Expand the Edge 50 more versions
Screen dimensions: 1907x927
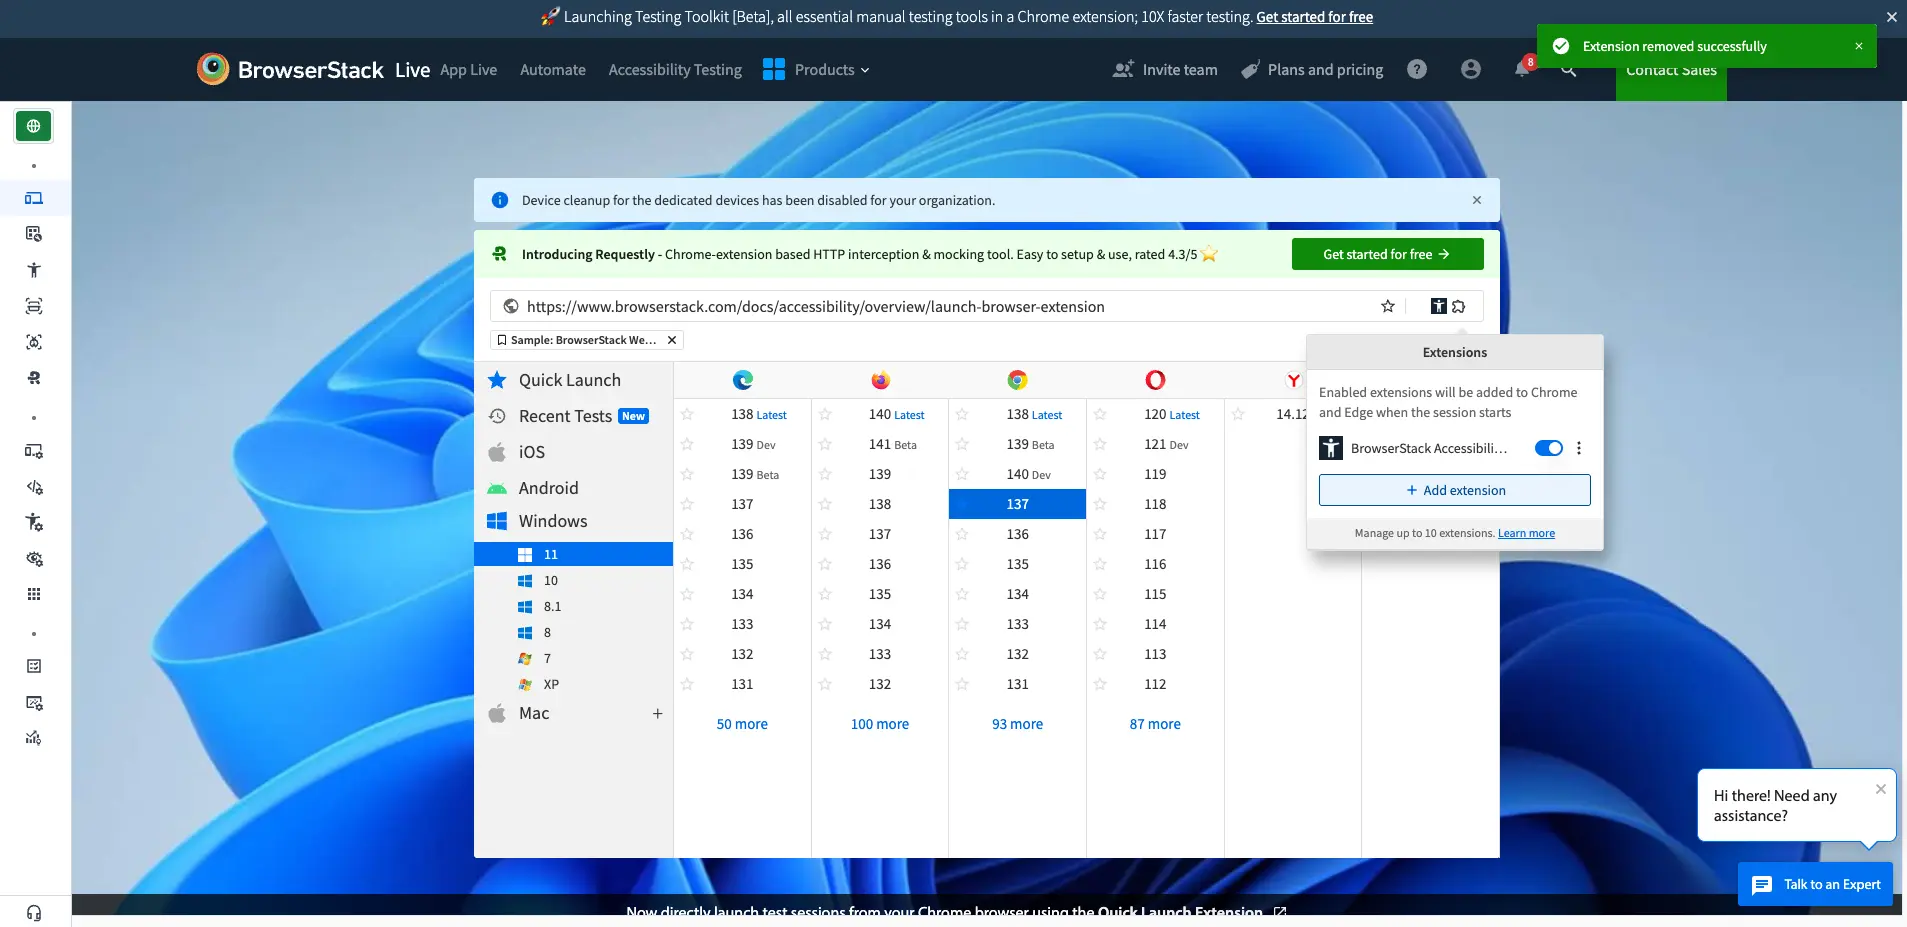tap(742, 724)
